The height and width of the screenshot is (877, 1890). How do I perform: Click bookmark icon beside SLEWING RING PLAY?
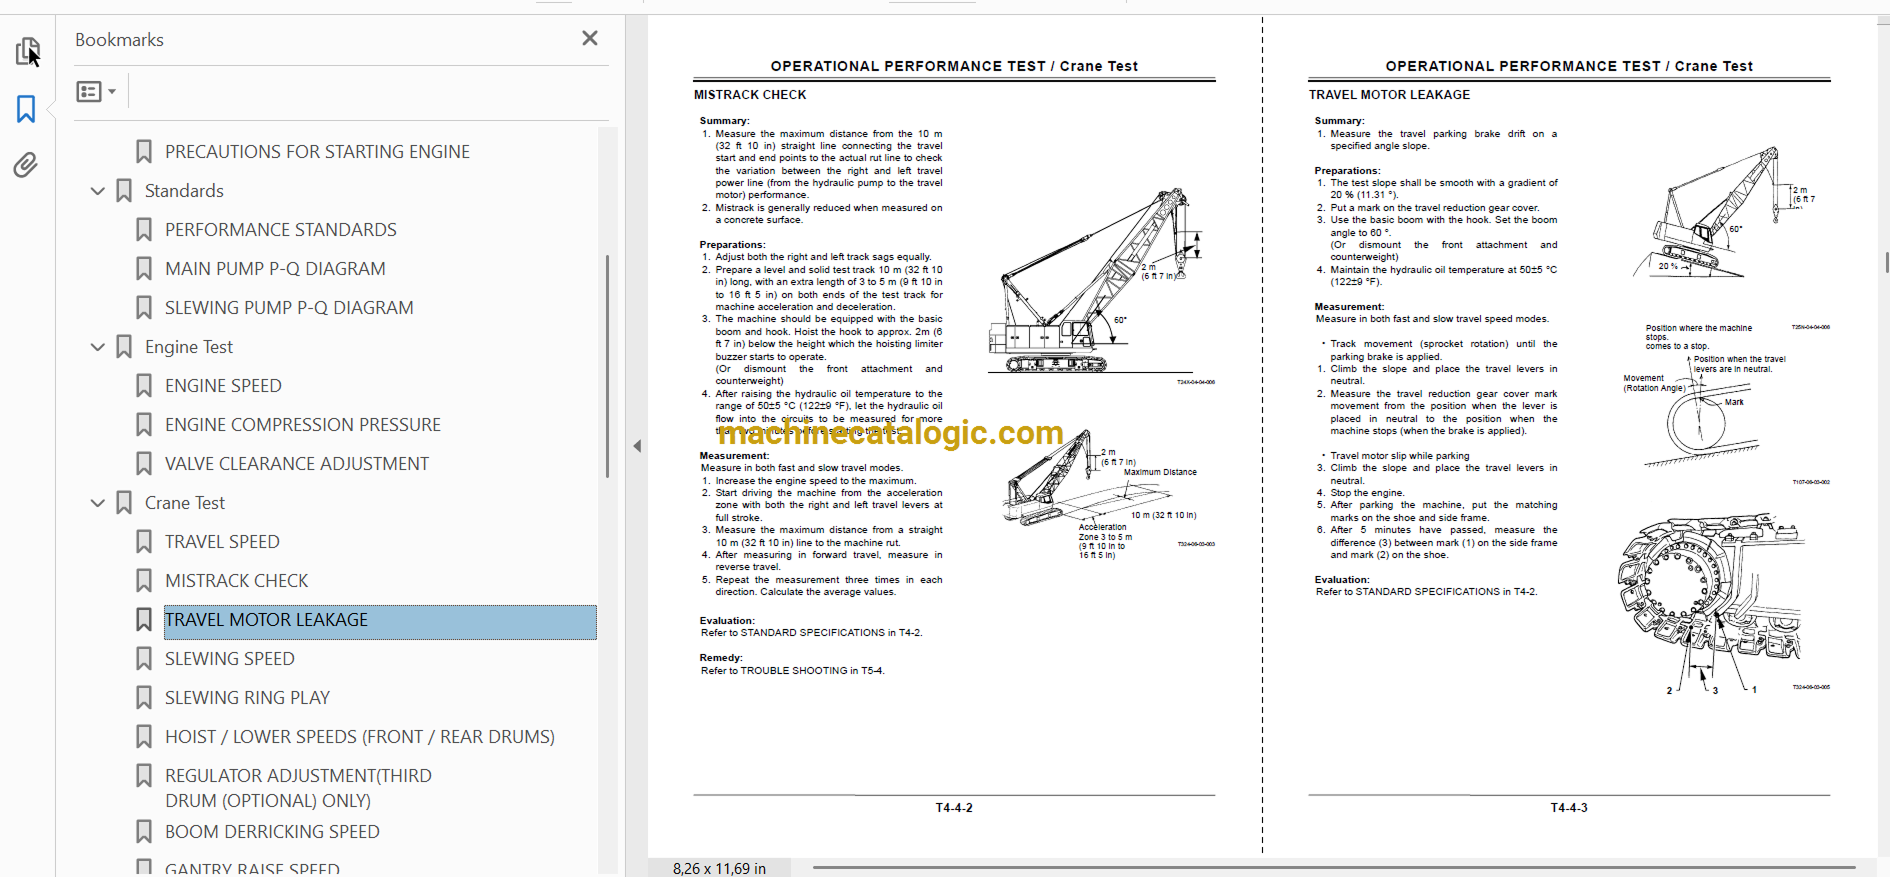point(144,698)
